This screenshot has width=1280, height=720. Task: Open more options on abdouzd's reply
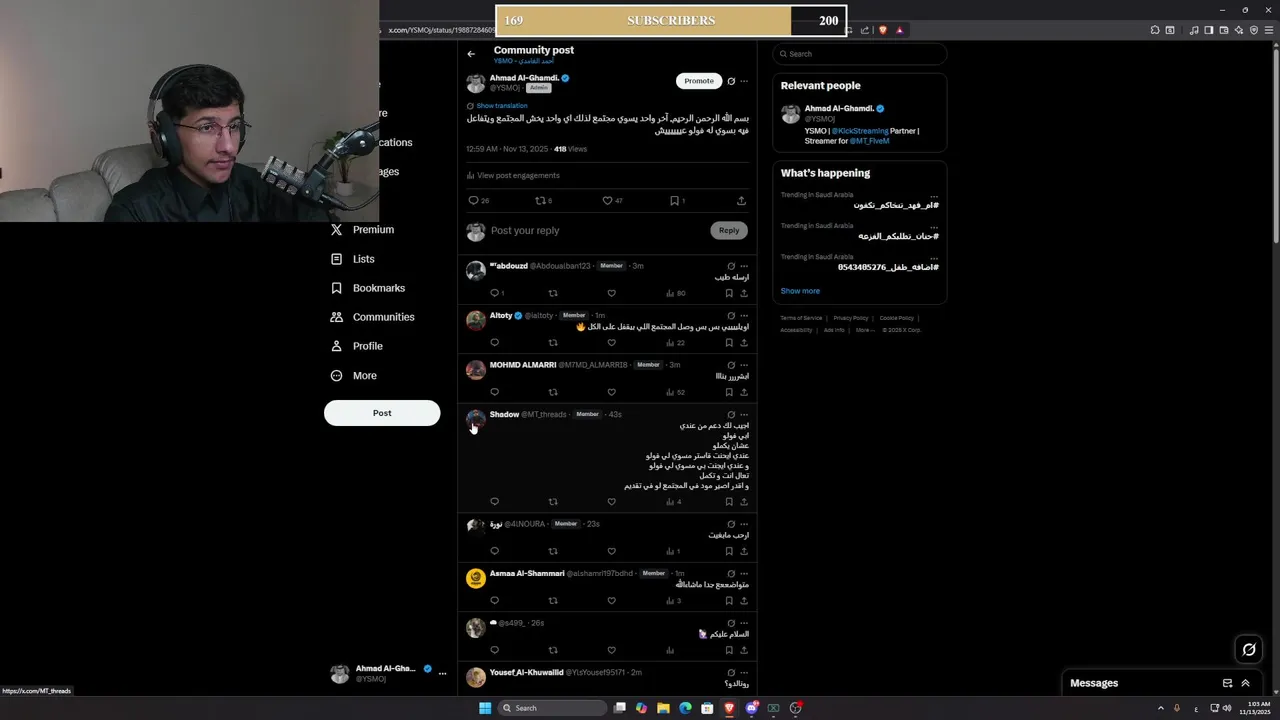(744, 266)
